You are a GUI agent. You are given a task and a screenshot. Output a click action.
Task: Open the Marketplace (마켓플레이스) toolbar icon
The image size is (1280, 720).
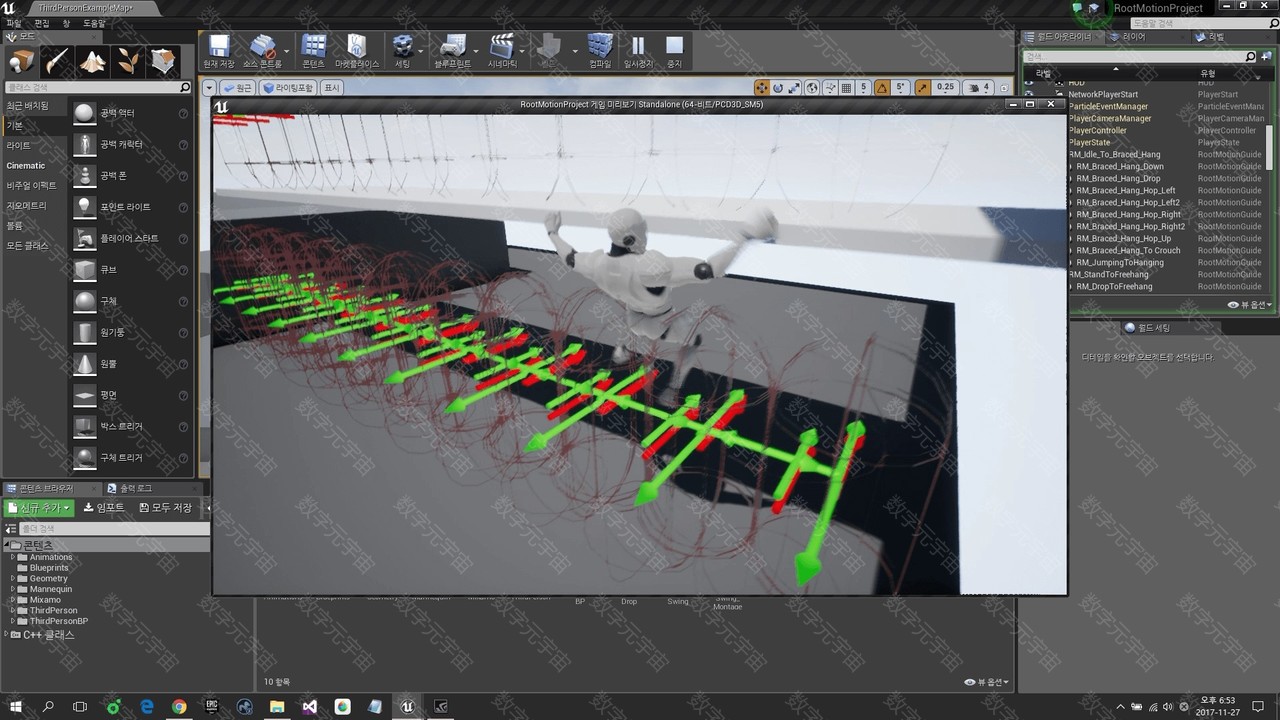tap(357, 50)
